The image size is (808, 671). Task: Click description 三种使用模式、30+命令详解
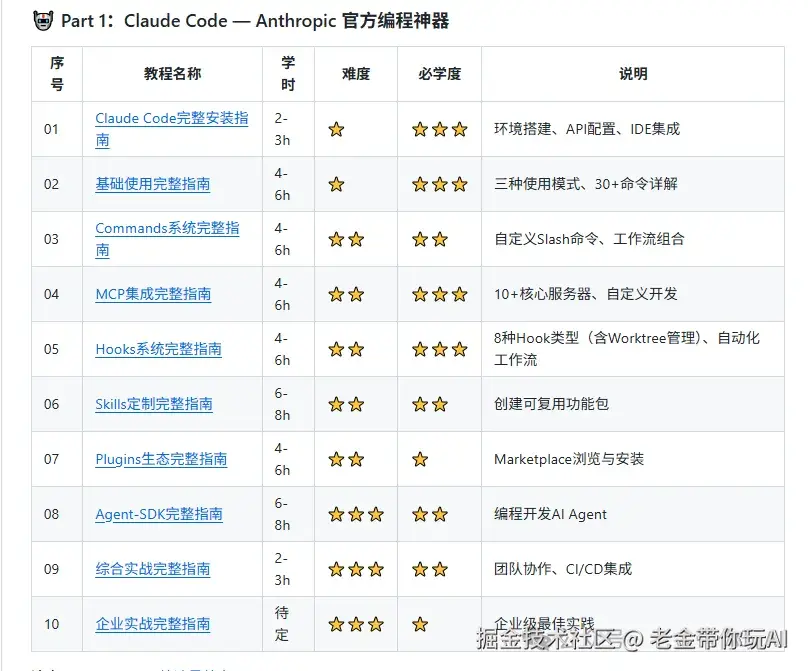586,184
